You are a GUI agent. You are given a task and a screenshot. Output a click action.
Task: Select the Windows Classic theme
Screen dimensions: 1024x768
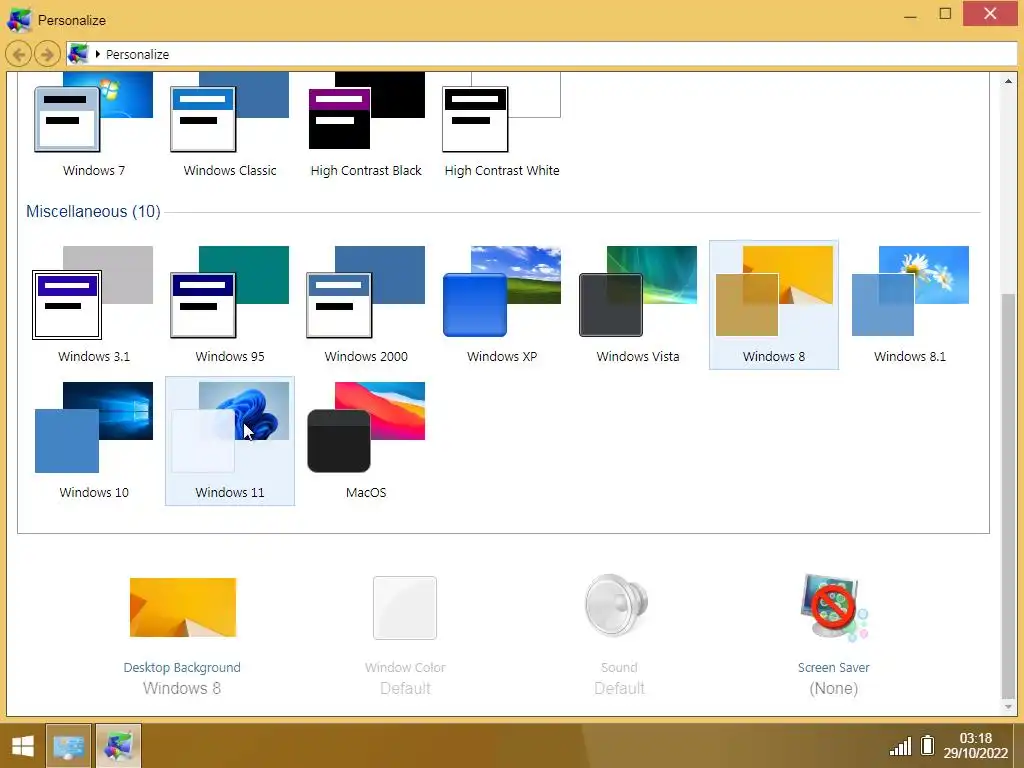[x=230, y=124]
